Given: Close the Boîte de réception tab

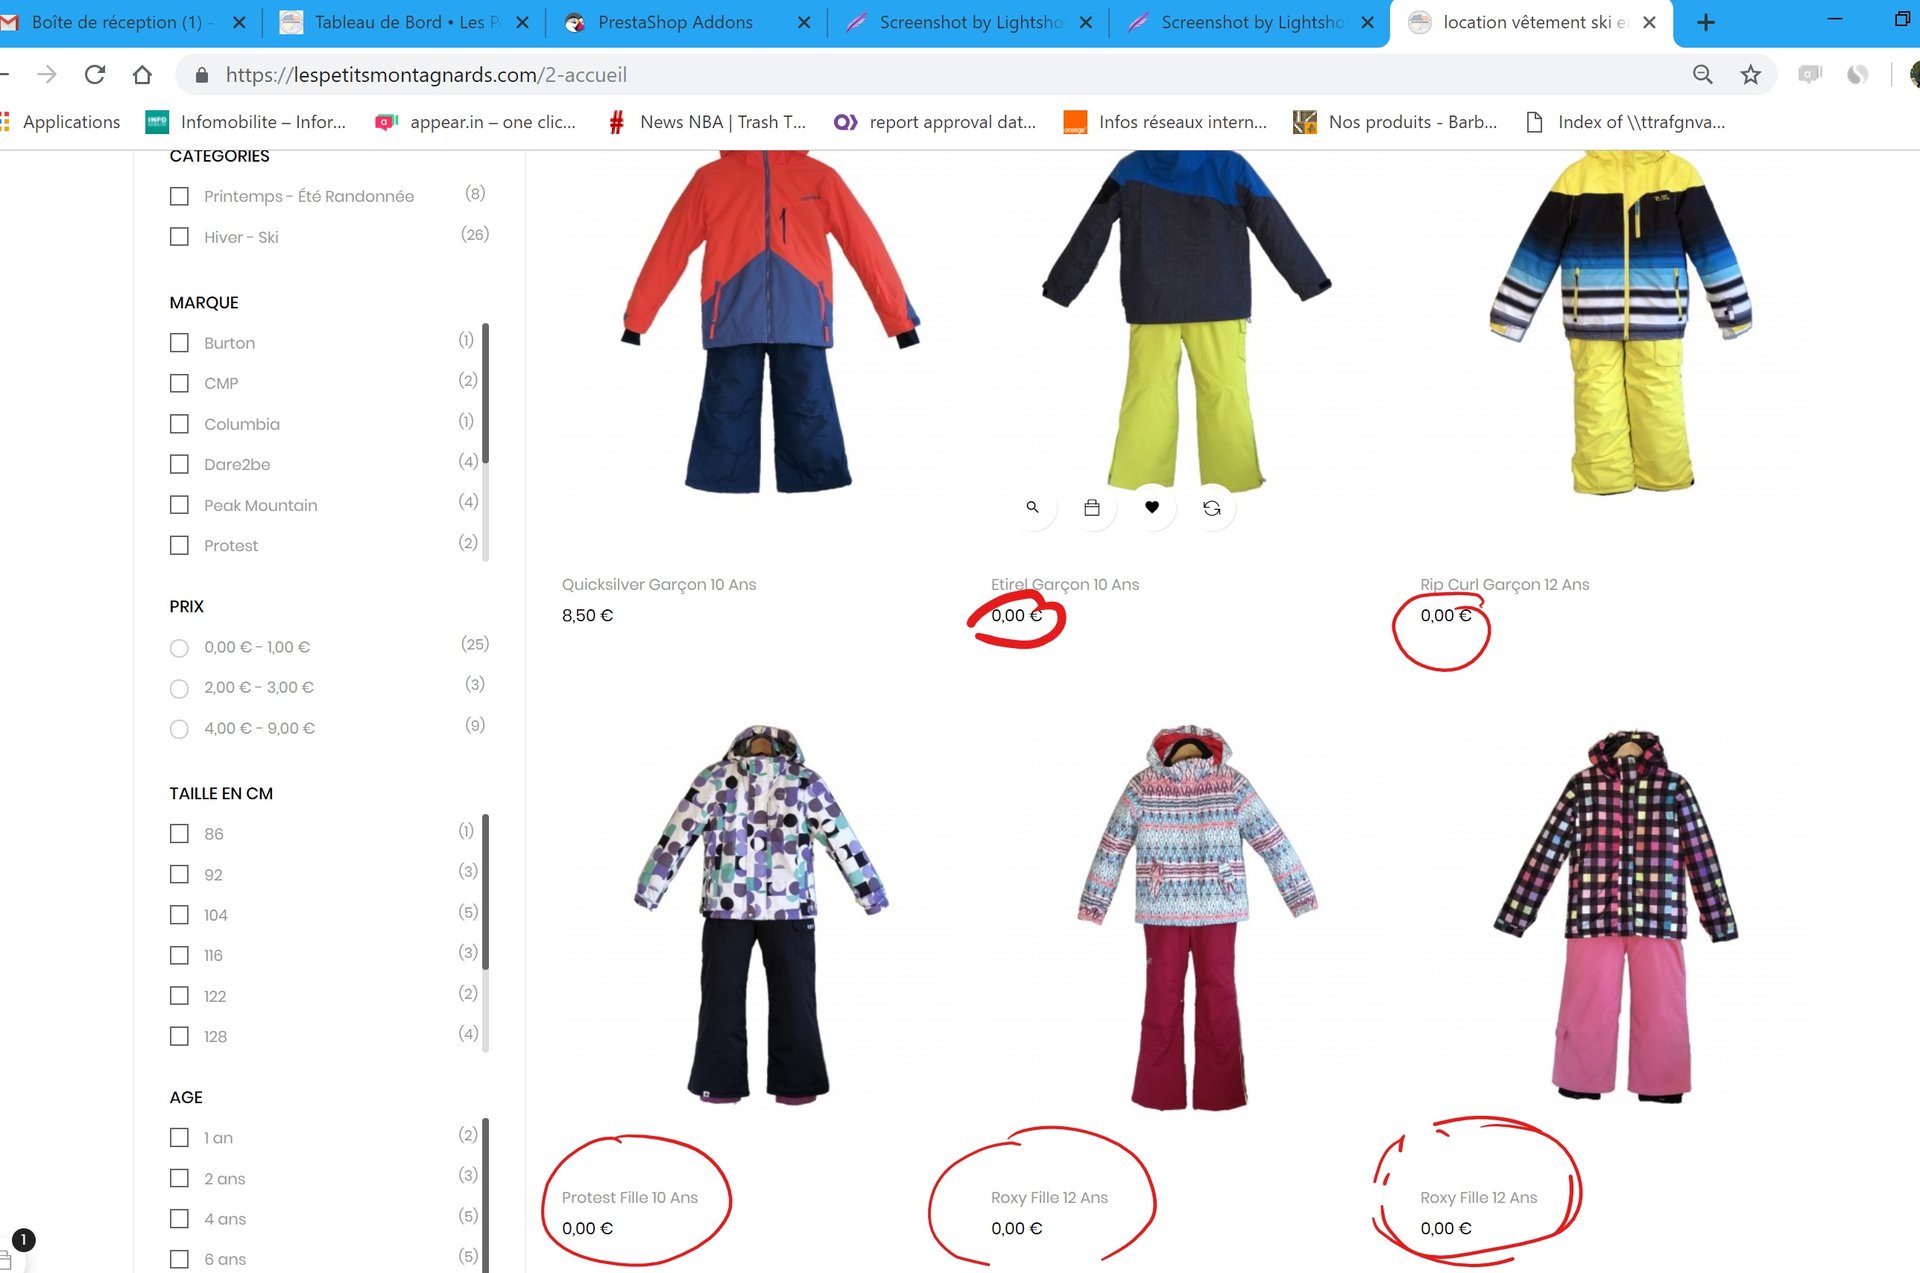Looking at the screenshot, I should [x=239, y=22].
